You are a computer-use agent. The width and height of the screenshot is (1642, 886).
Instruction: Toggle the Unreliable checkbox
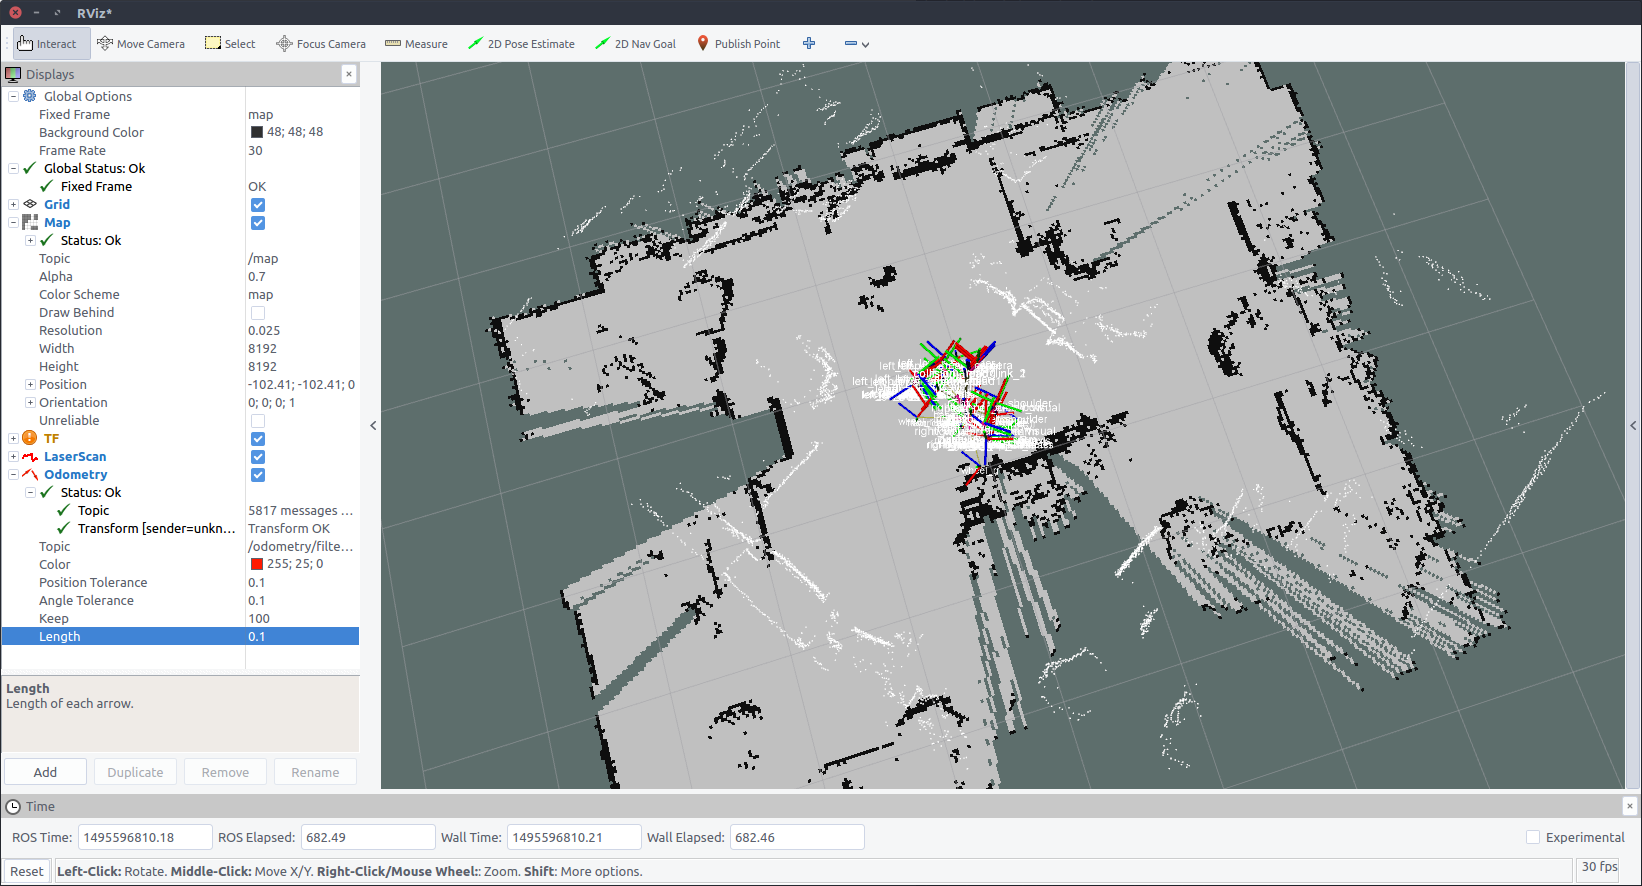[258, 420]
